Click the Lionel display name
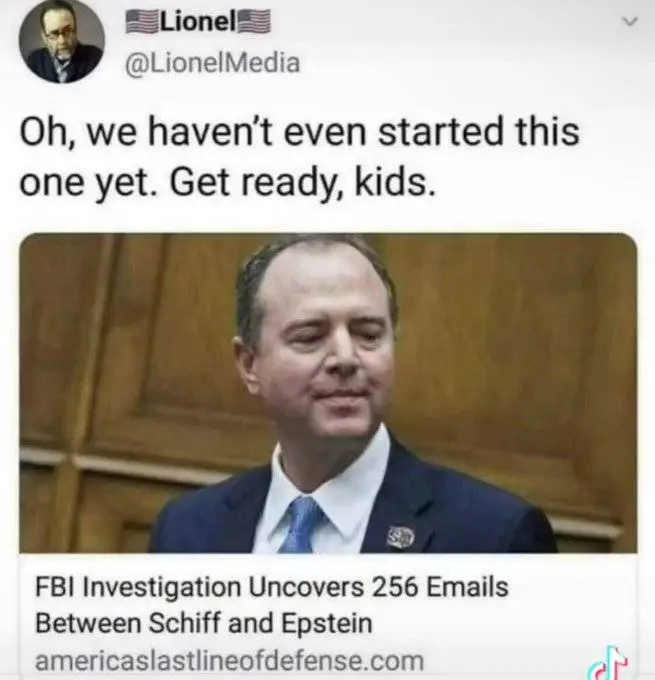Screen dimensions: 655x680 point(198,23)
